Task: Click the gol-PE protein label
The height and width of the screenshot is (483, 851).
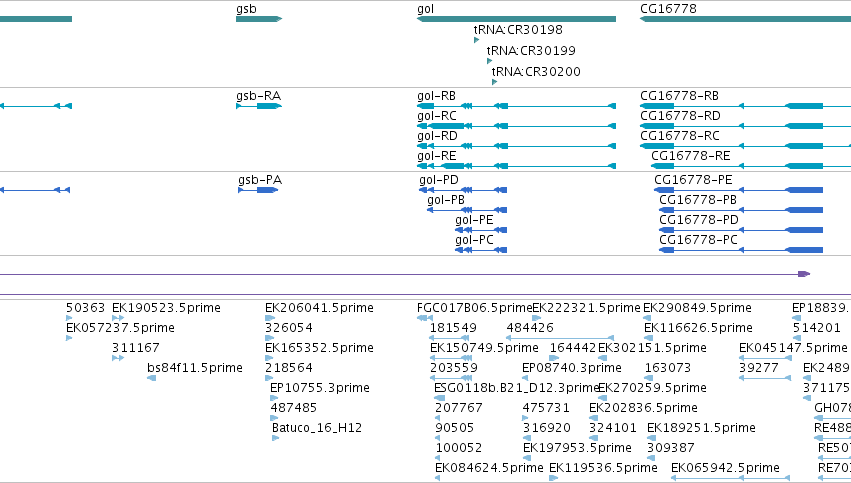Action: click(474, 220)
